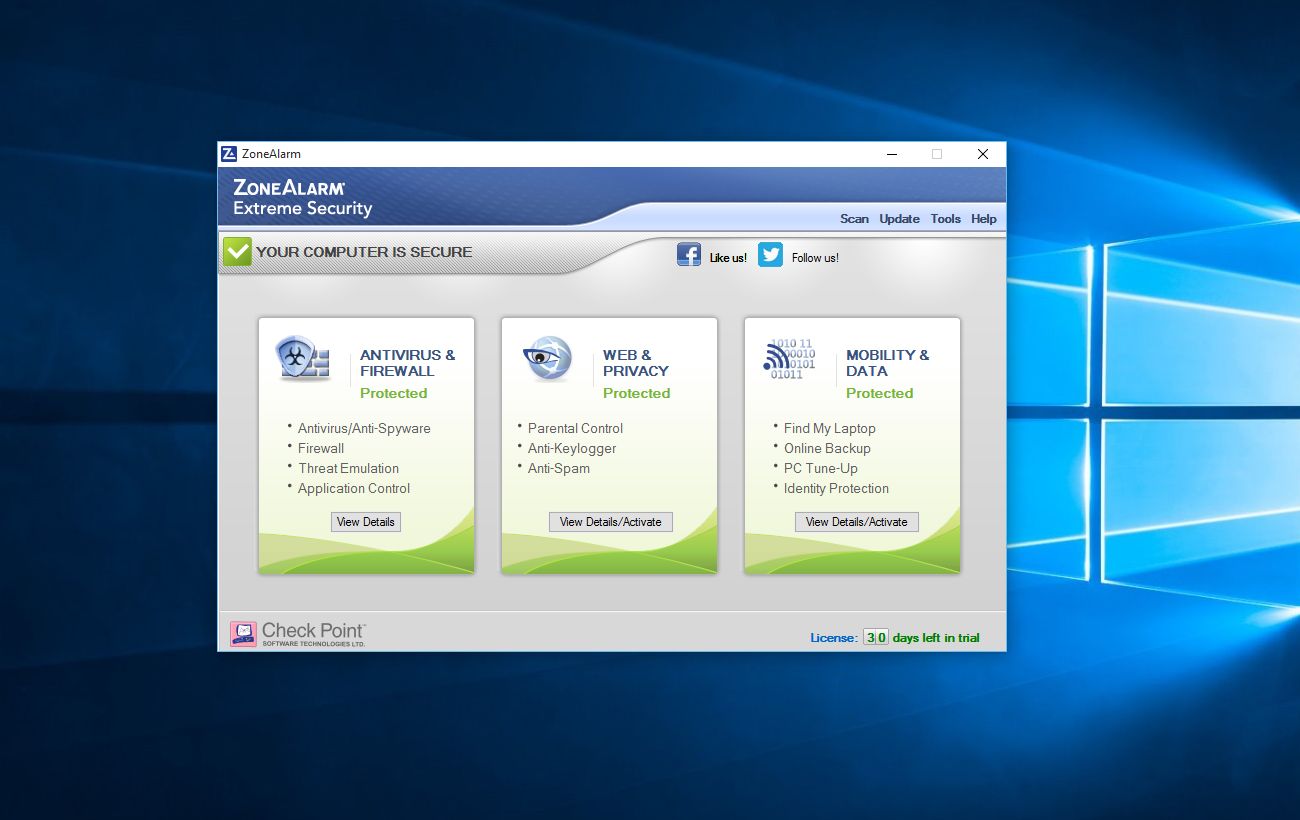Click the Anti-Spam item
This screenshot has width=1300, height=820.
[559, 468]
